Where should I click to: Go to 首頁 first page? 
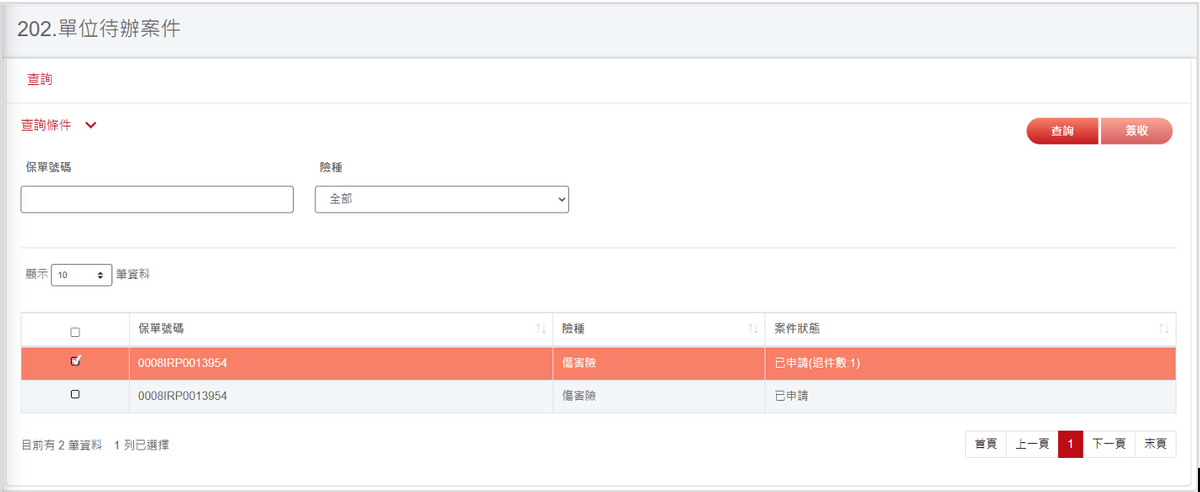point(986,444)
